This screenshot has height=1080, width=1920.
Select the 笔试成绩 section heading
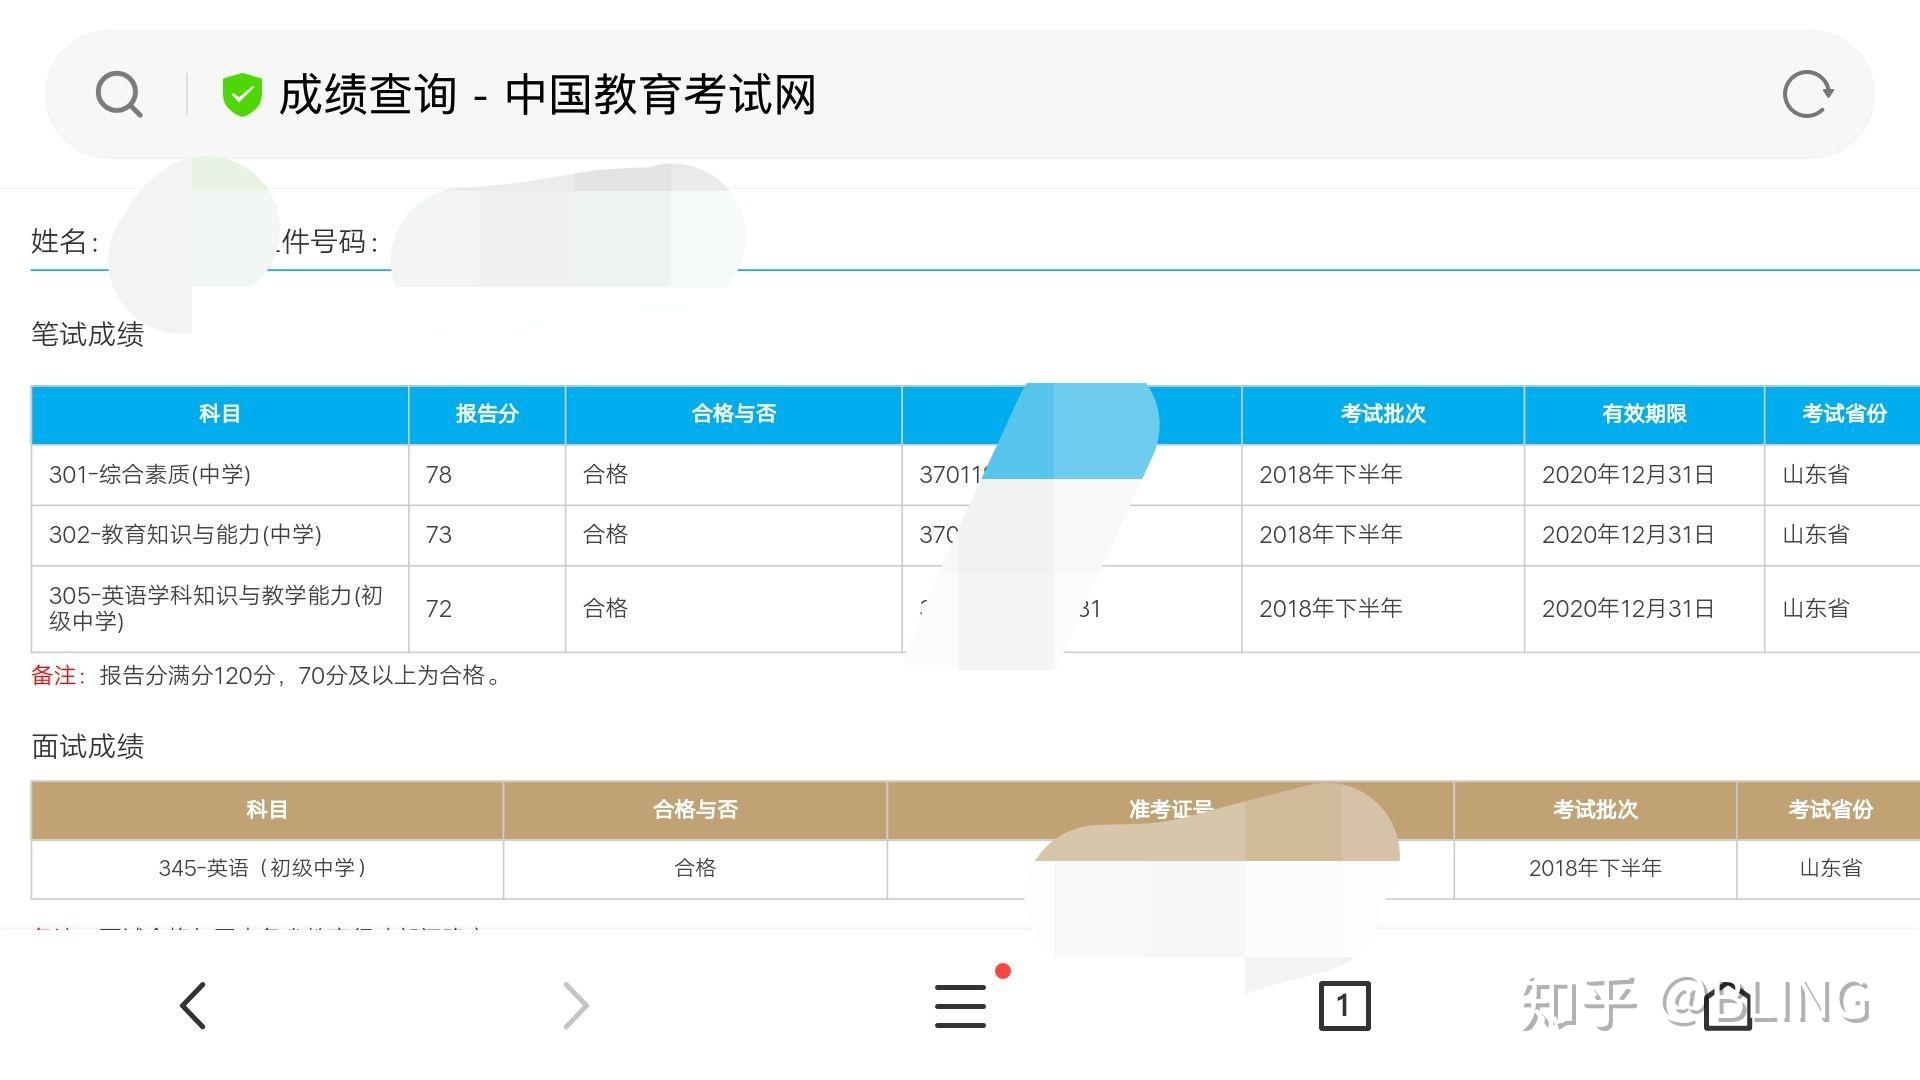[x=87, y=334]
